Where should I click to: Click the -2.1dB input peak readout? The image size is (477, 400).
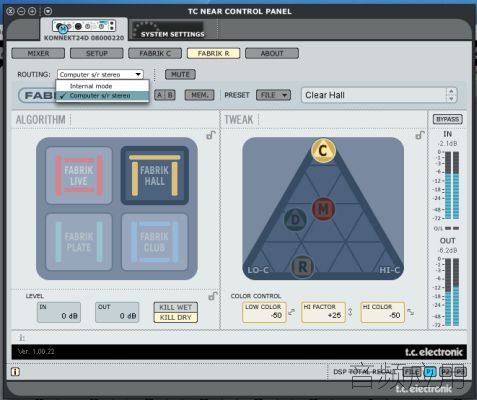click(x=447, y=144)
